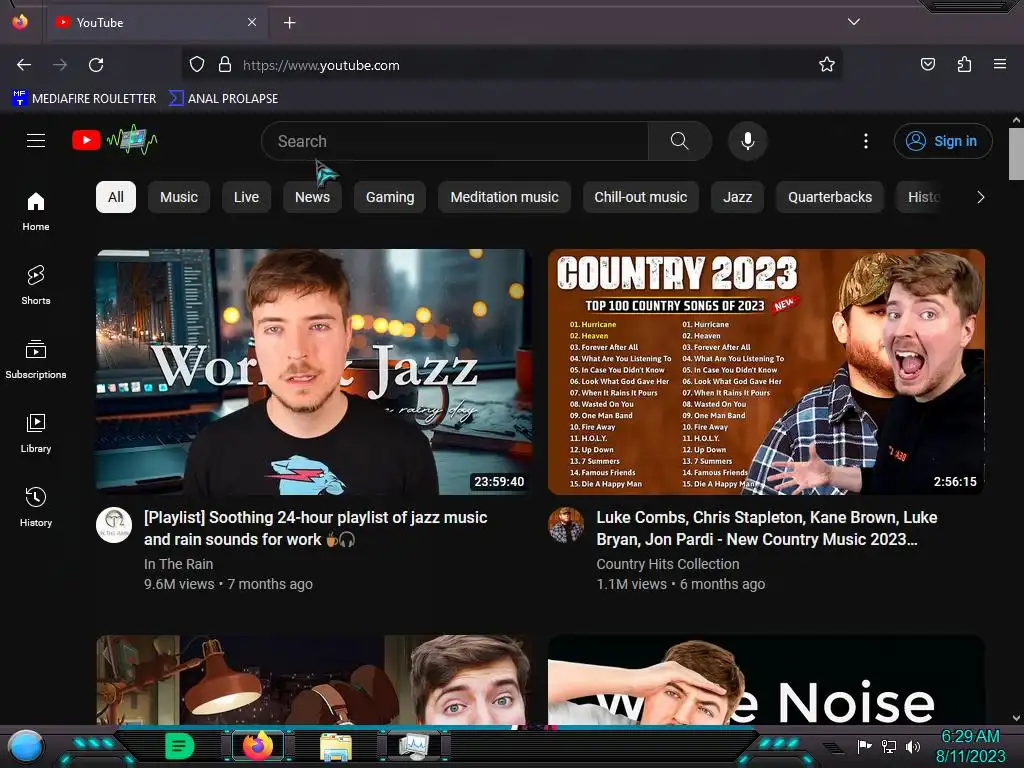Go forward in Firefox

coord(60,65)
